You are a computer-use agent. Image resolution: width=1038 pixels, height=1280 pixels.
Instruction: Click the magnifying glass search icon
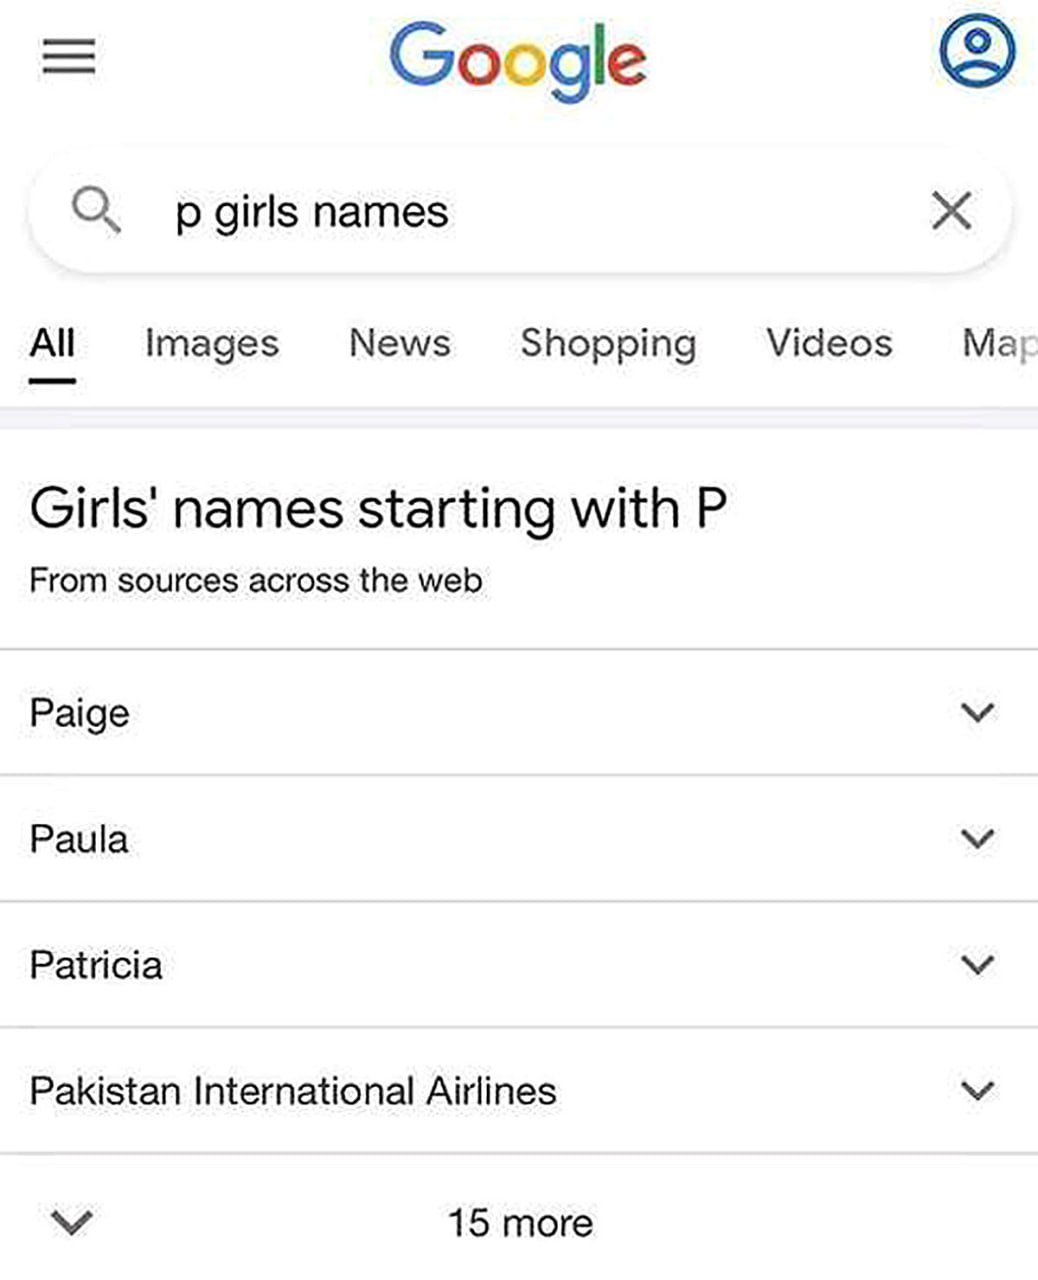click(96, 211)
